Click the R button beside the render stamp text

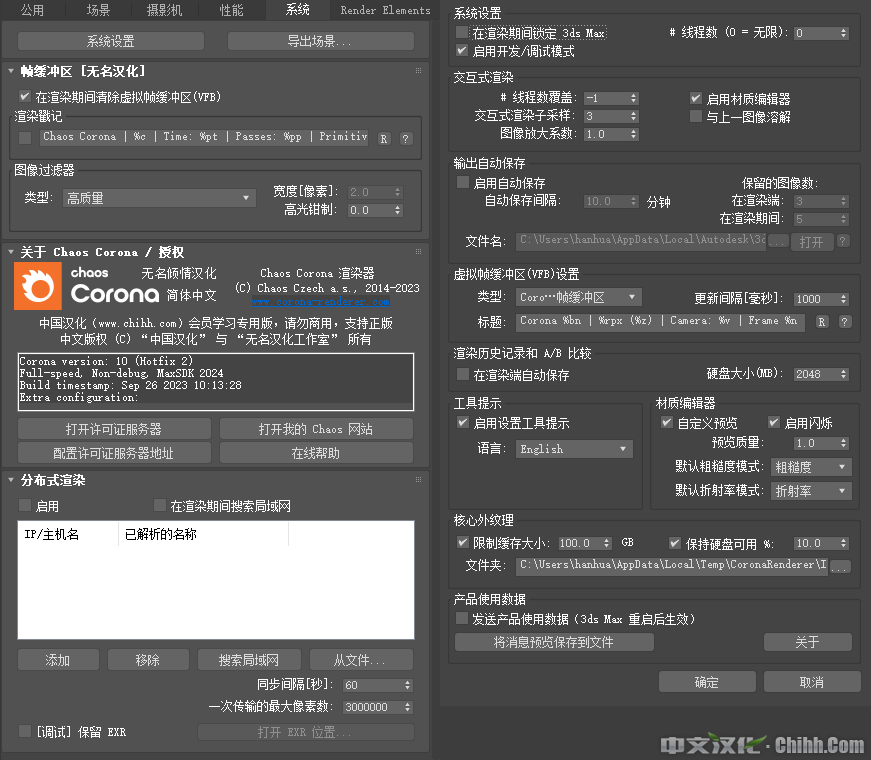[x=383, y=138]
